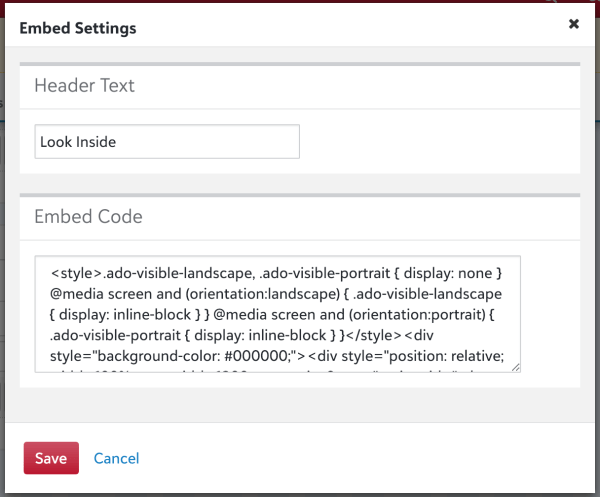Cancel the embed settings changes
The height and width of the screenshot is (497, 600).
point(116,459)
